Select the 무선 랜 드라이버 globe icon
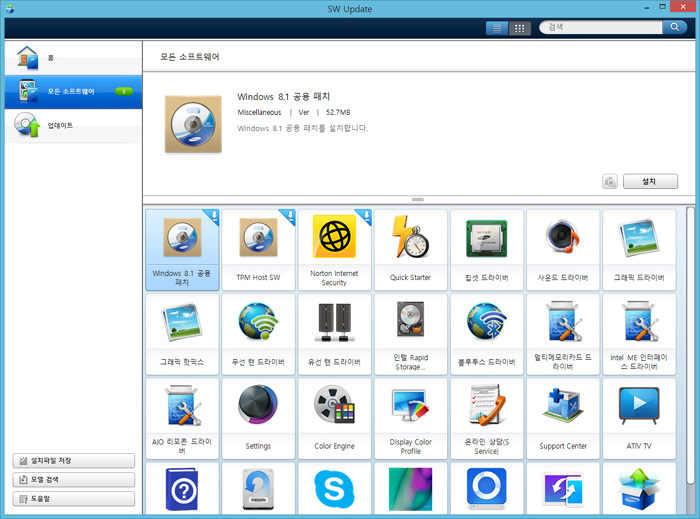Image resolution: width=700 pixels, height=519 pixels. 258,321
